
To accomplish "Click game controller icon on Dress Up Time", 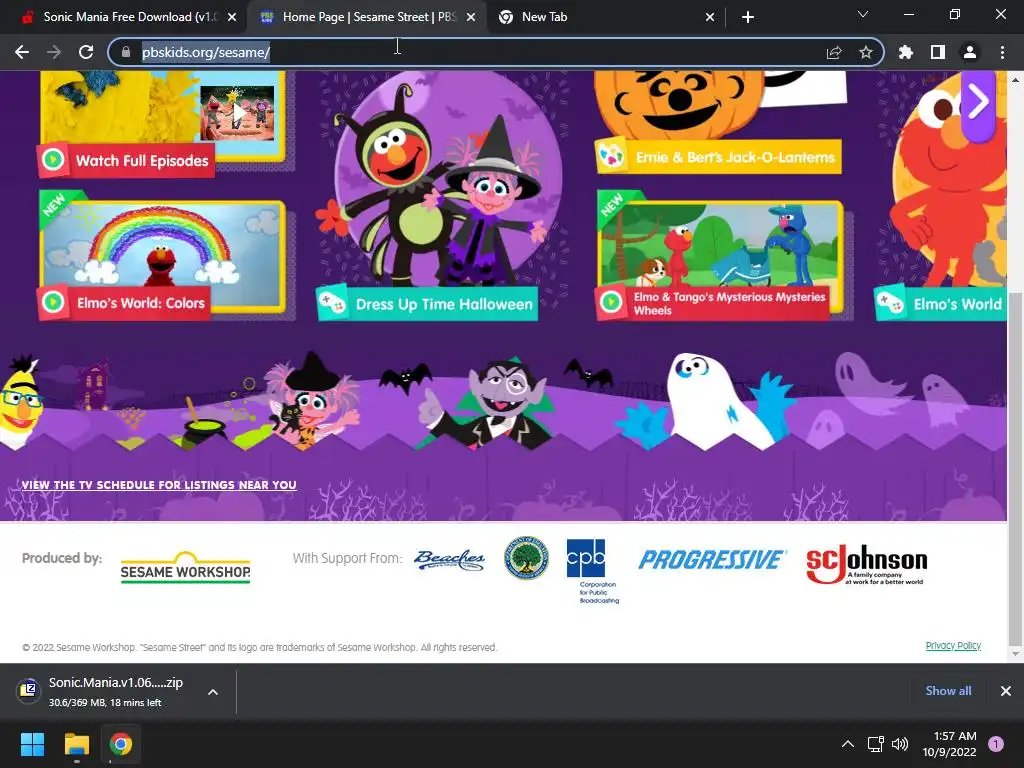I will [332, 303].
